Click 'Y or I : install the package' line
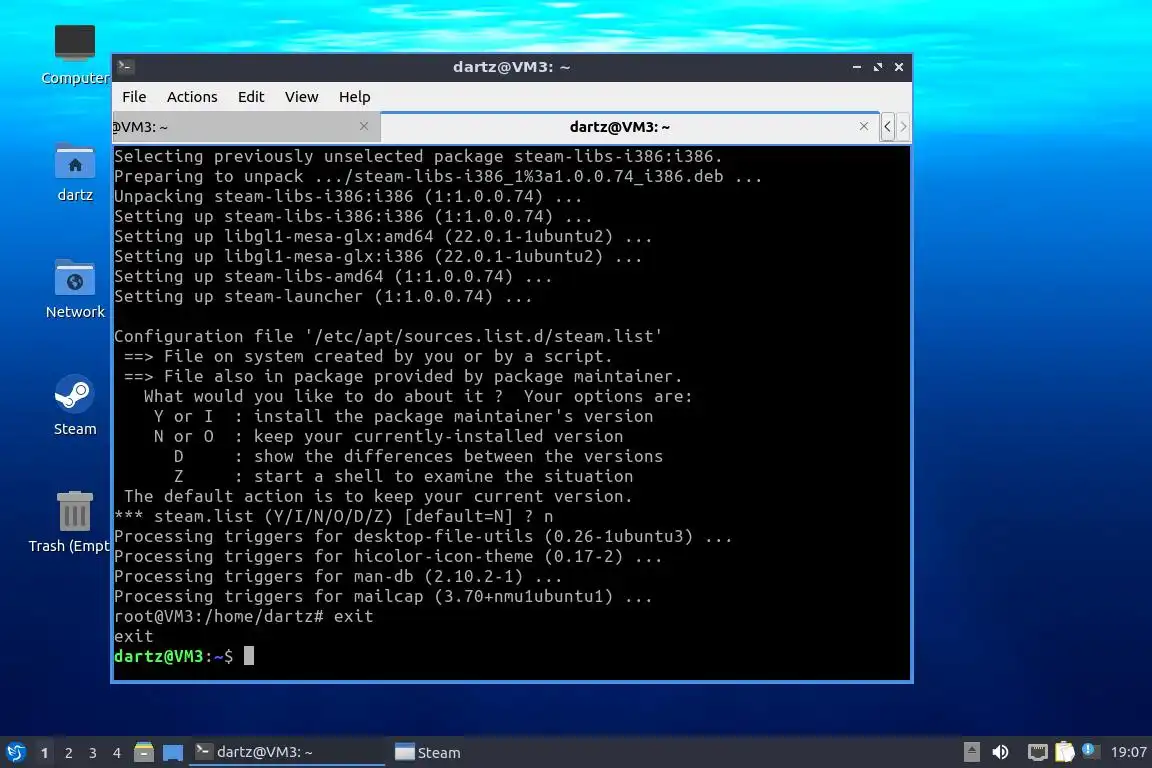The width and height of the screenshot is (1152, 768). click(403, 416)
